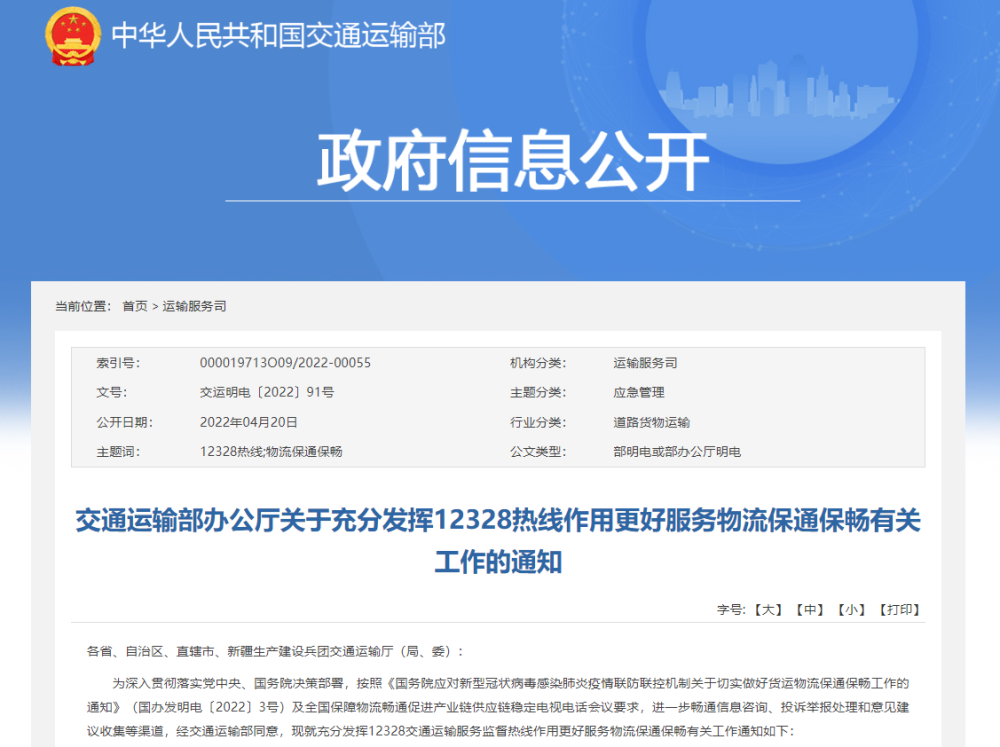Click the 道路货物运输 industry category value
This screenshot has height=747, width=1000.
[651, 422]
